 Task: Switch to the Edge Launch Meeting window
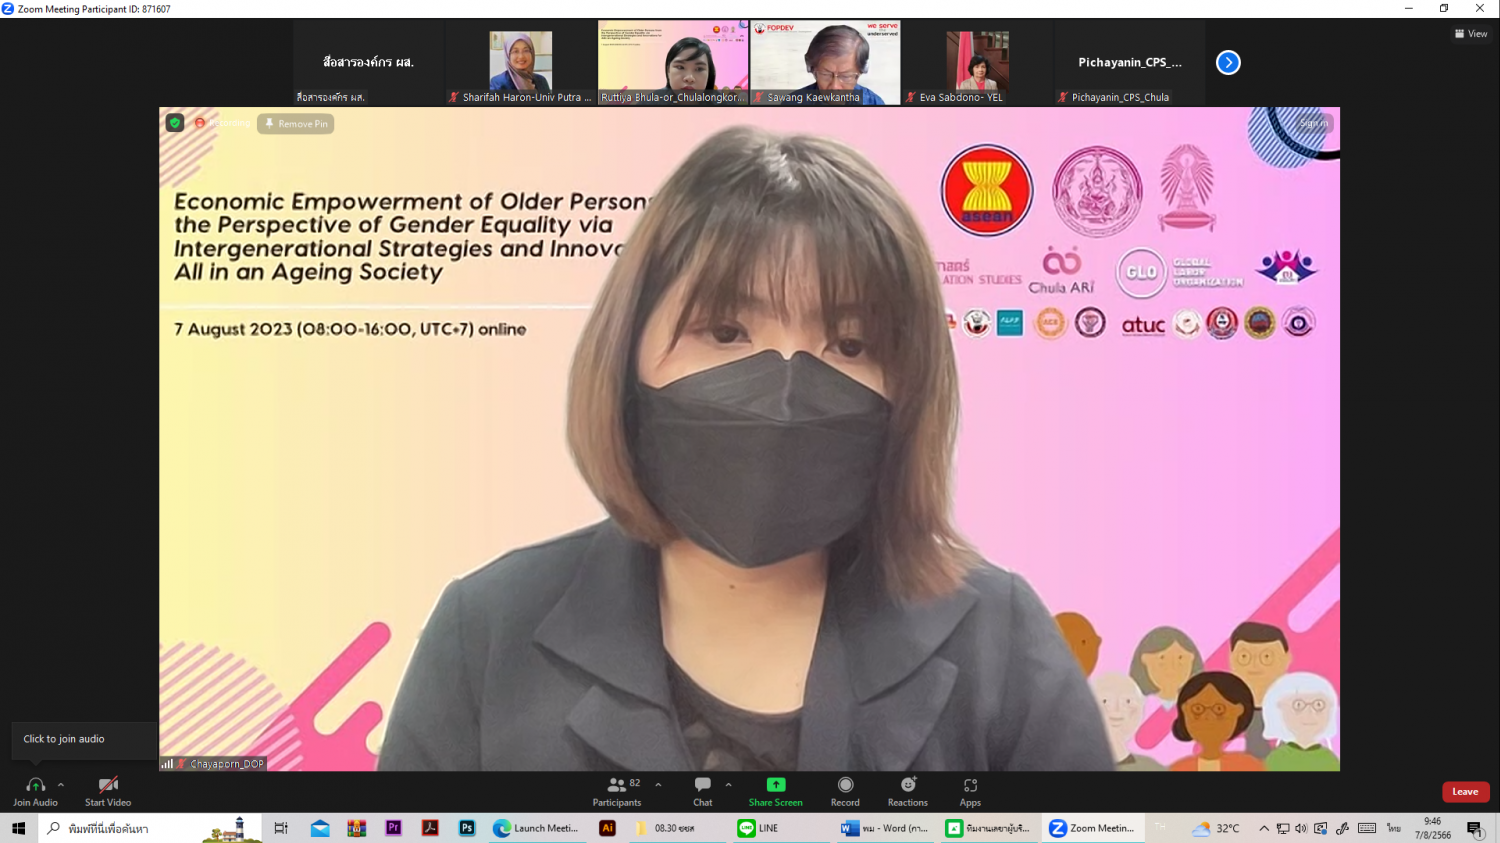(x=537, y=828)
